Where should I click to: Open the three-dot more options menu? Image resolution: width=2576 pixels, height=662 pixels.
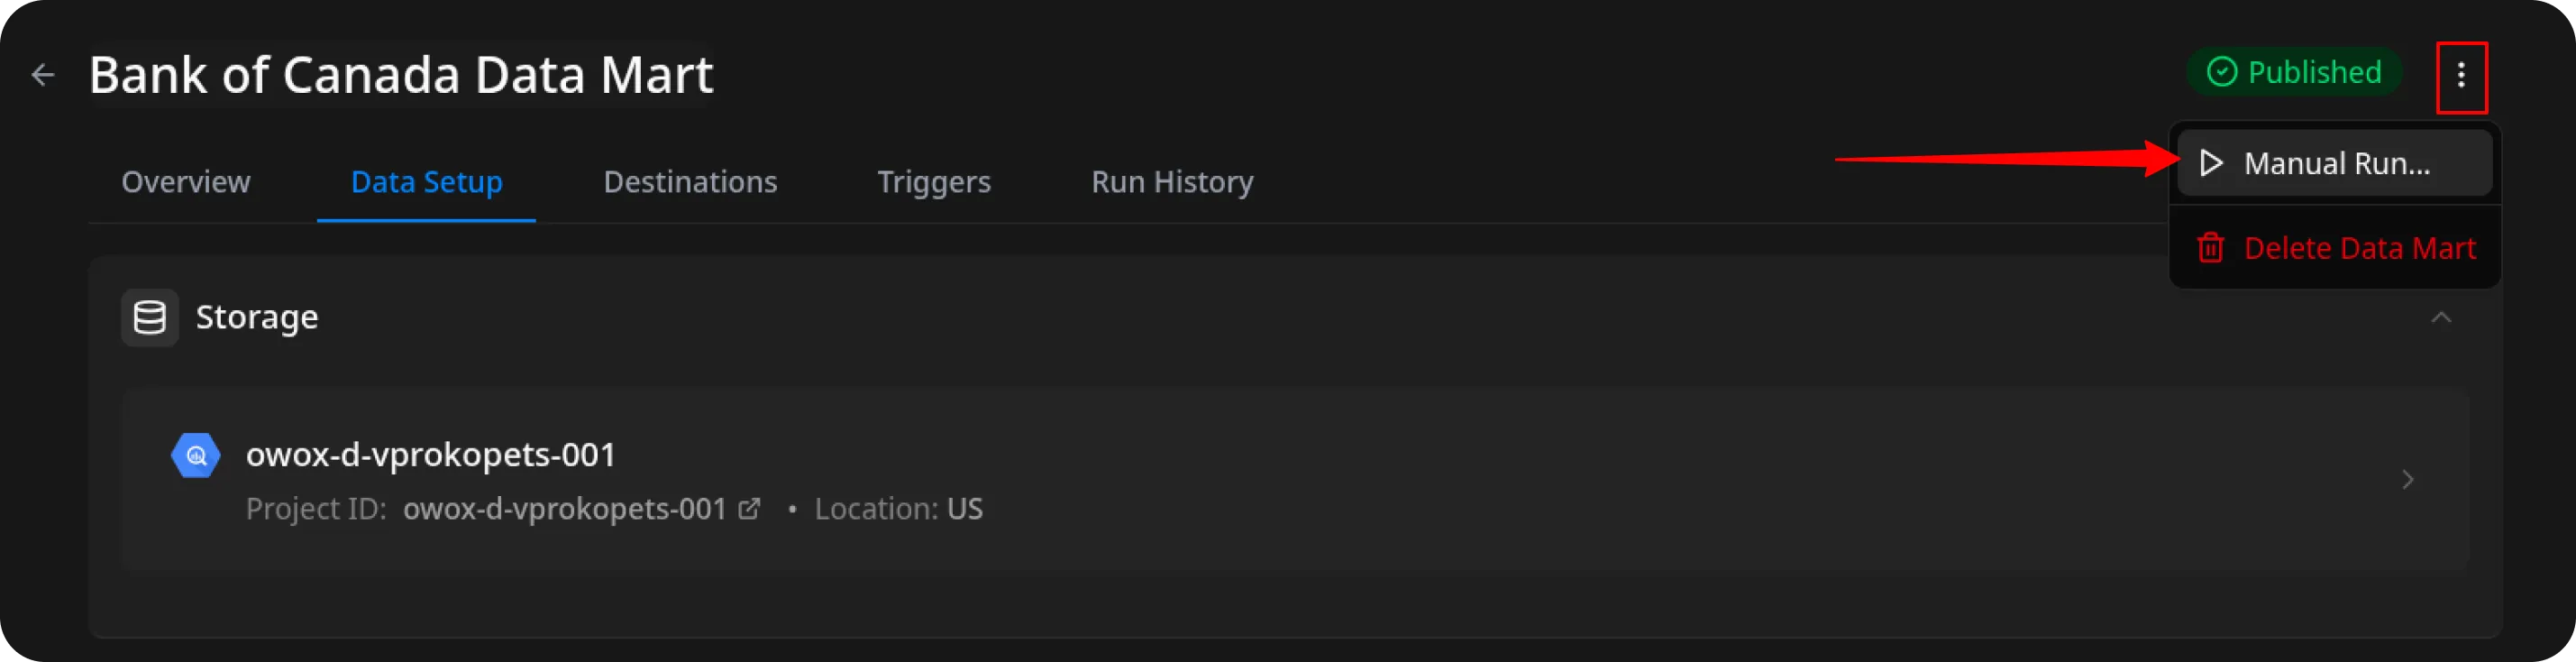click(x=2461, y=75)
